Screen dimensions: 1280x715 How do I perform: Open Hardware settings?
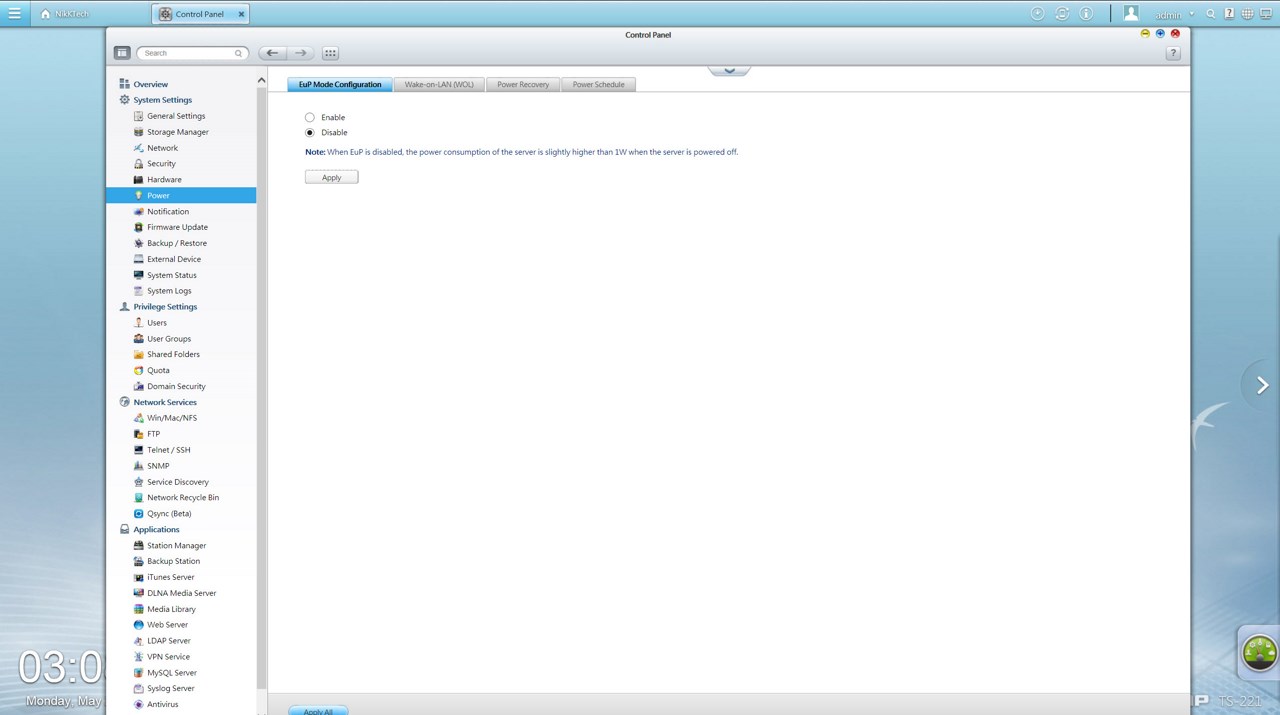[164, 180]
